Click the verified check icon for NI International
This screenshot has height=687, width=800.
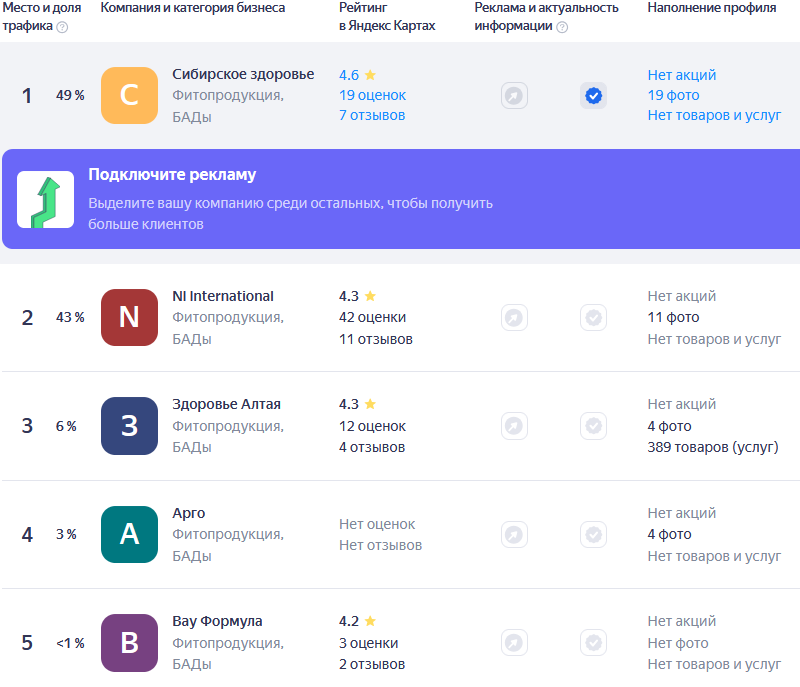(x=593, y=317)
